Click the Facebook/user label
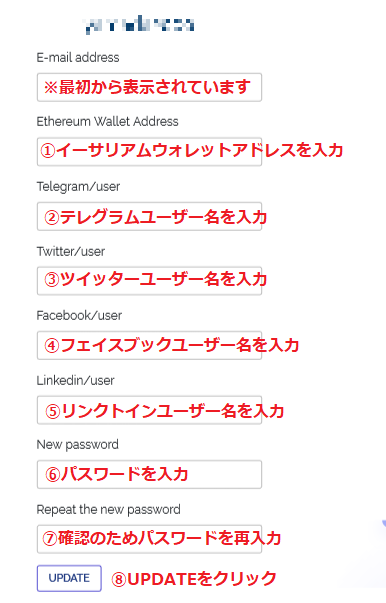The image size is (386, 603). click(x=79, y=316)
